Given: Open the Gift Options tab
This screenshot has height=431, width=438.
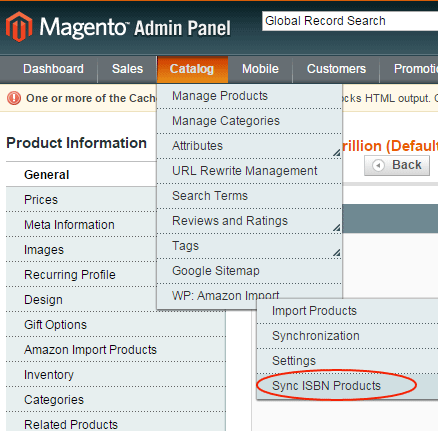Looking at the screenshot, I should pyautogui.click(x=116, y=325).
